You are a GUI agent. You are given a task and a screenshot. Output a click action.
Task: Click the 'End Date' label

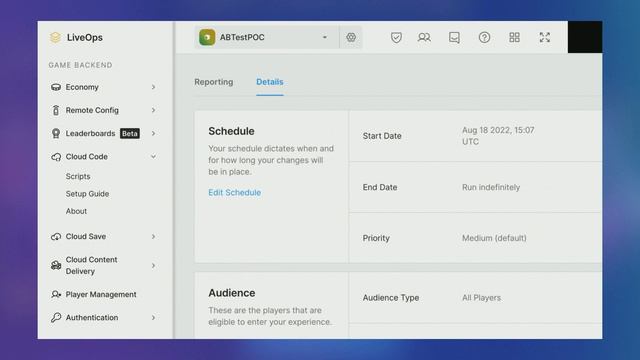(x=380, y=187)
